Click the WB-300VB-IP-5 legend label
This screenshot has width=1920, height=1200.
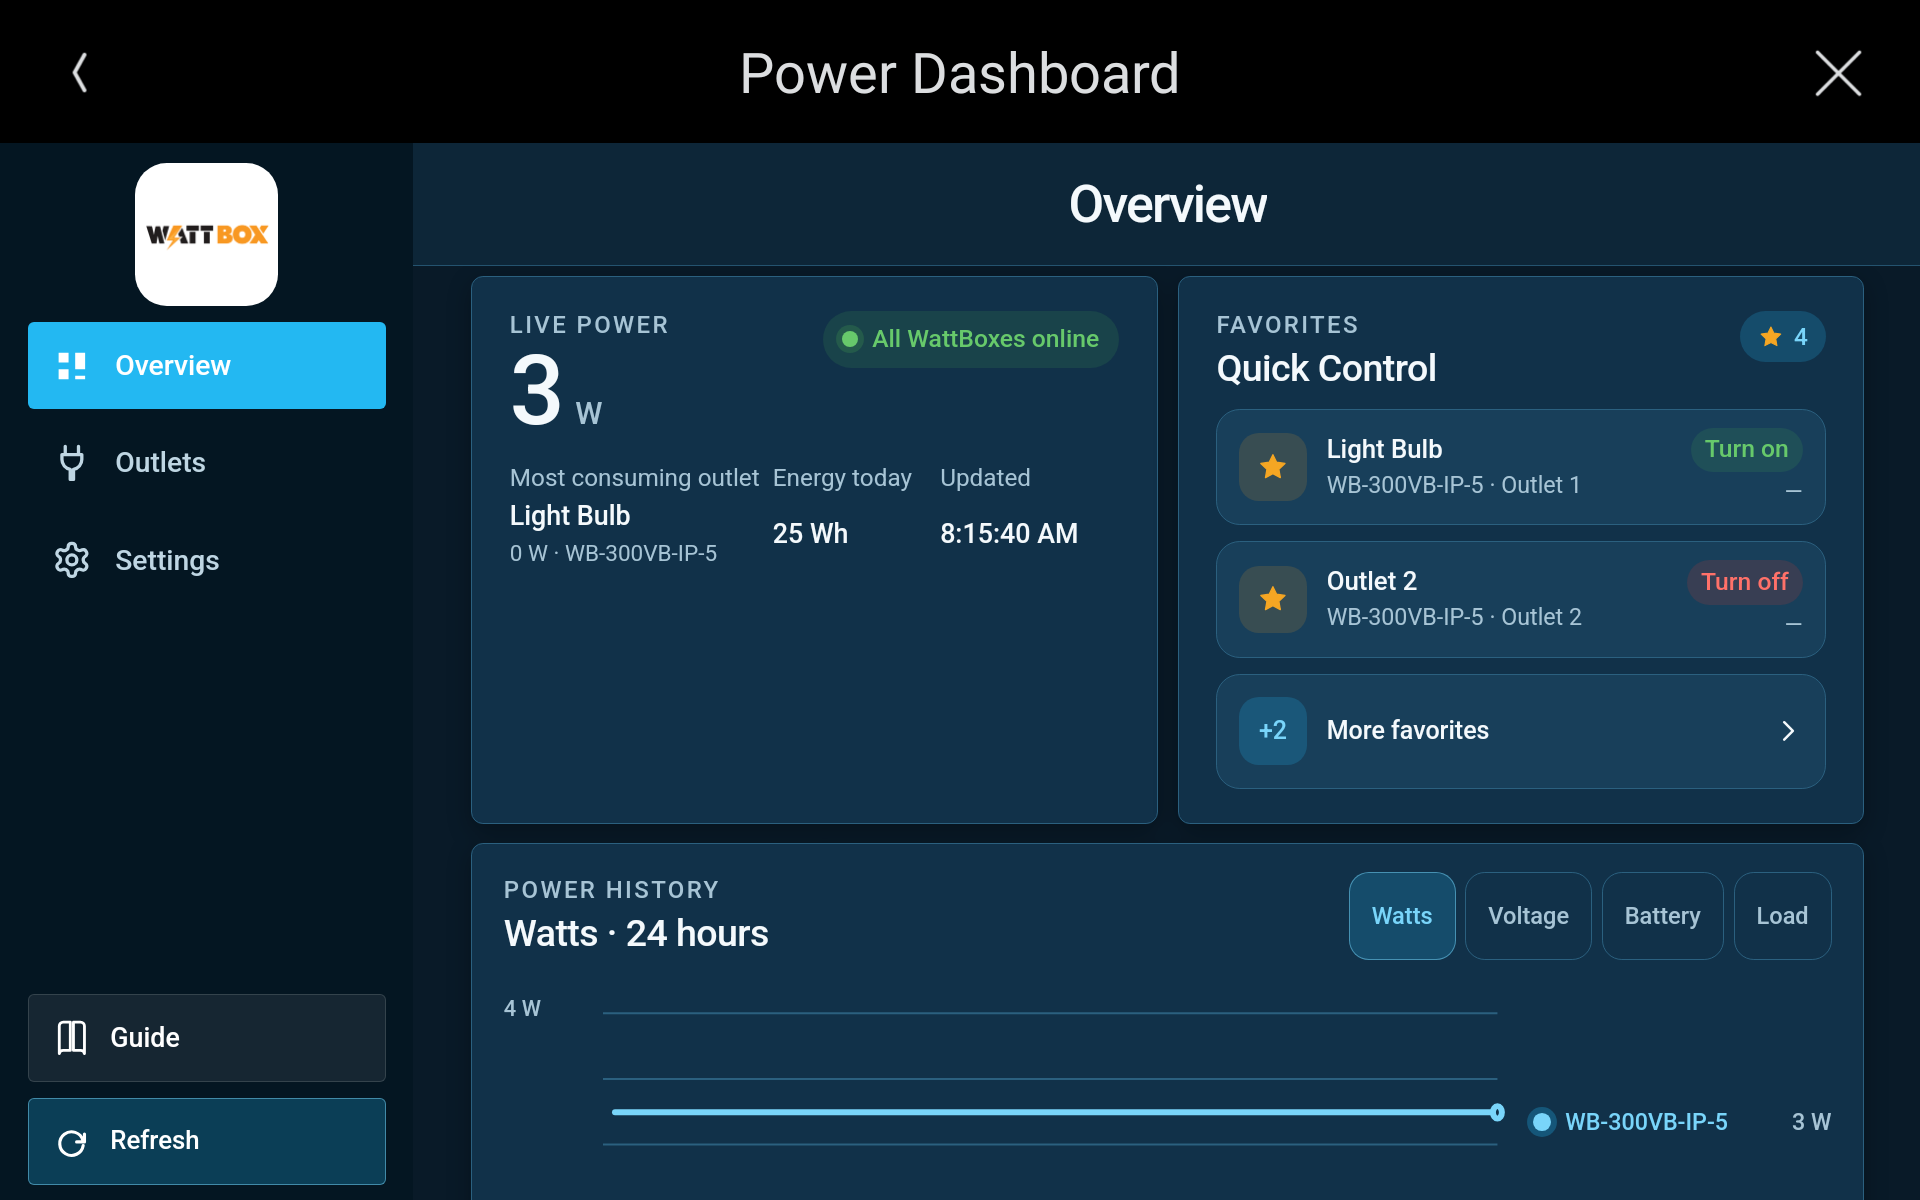point(1646,1122)
